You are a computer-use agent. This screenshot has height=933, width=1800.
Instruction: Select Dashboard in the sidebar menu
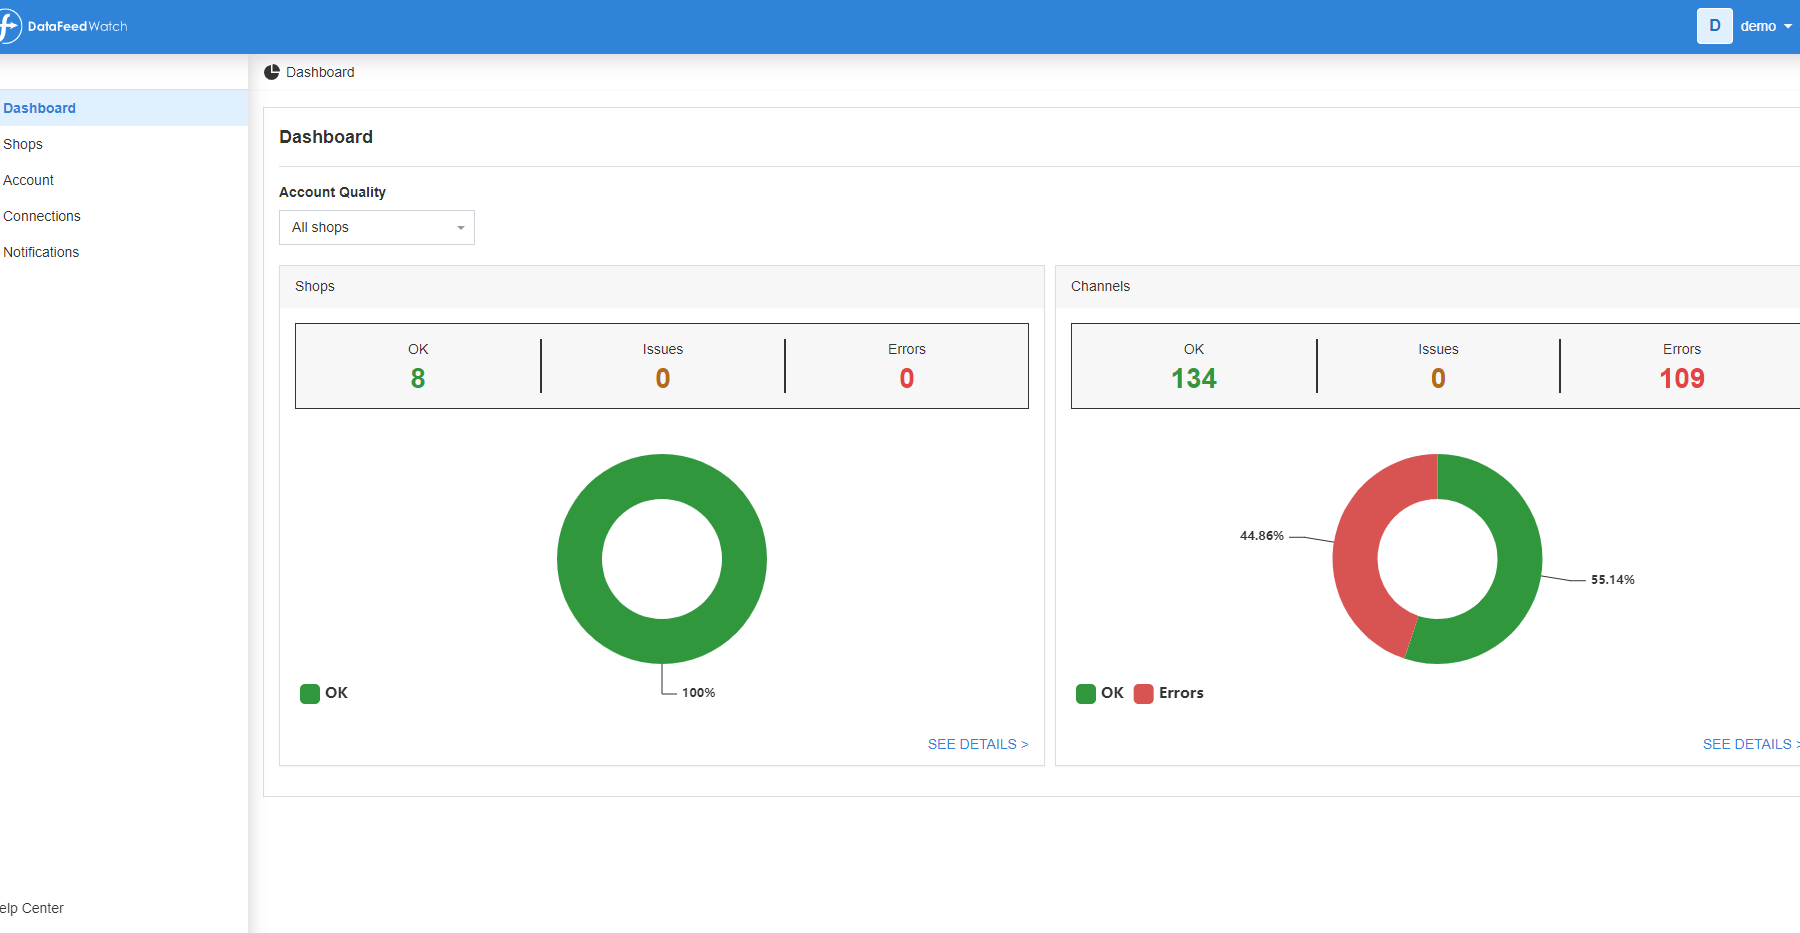coord(40,108)
